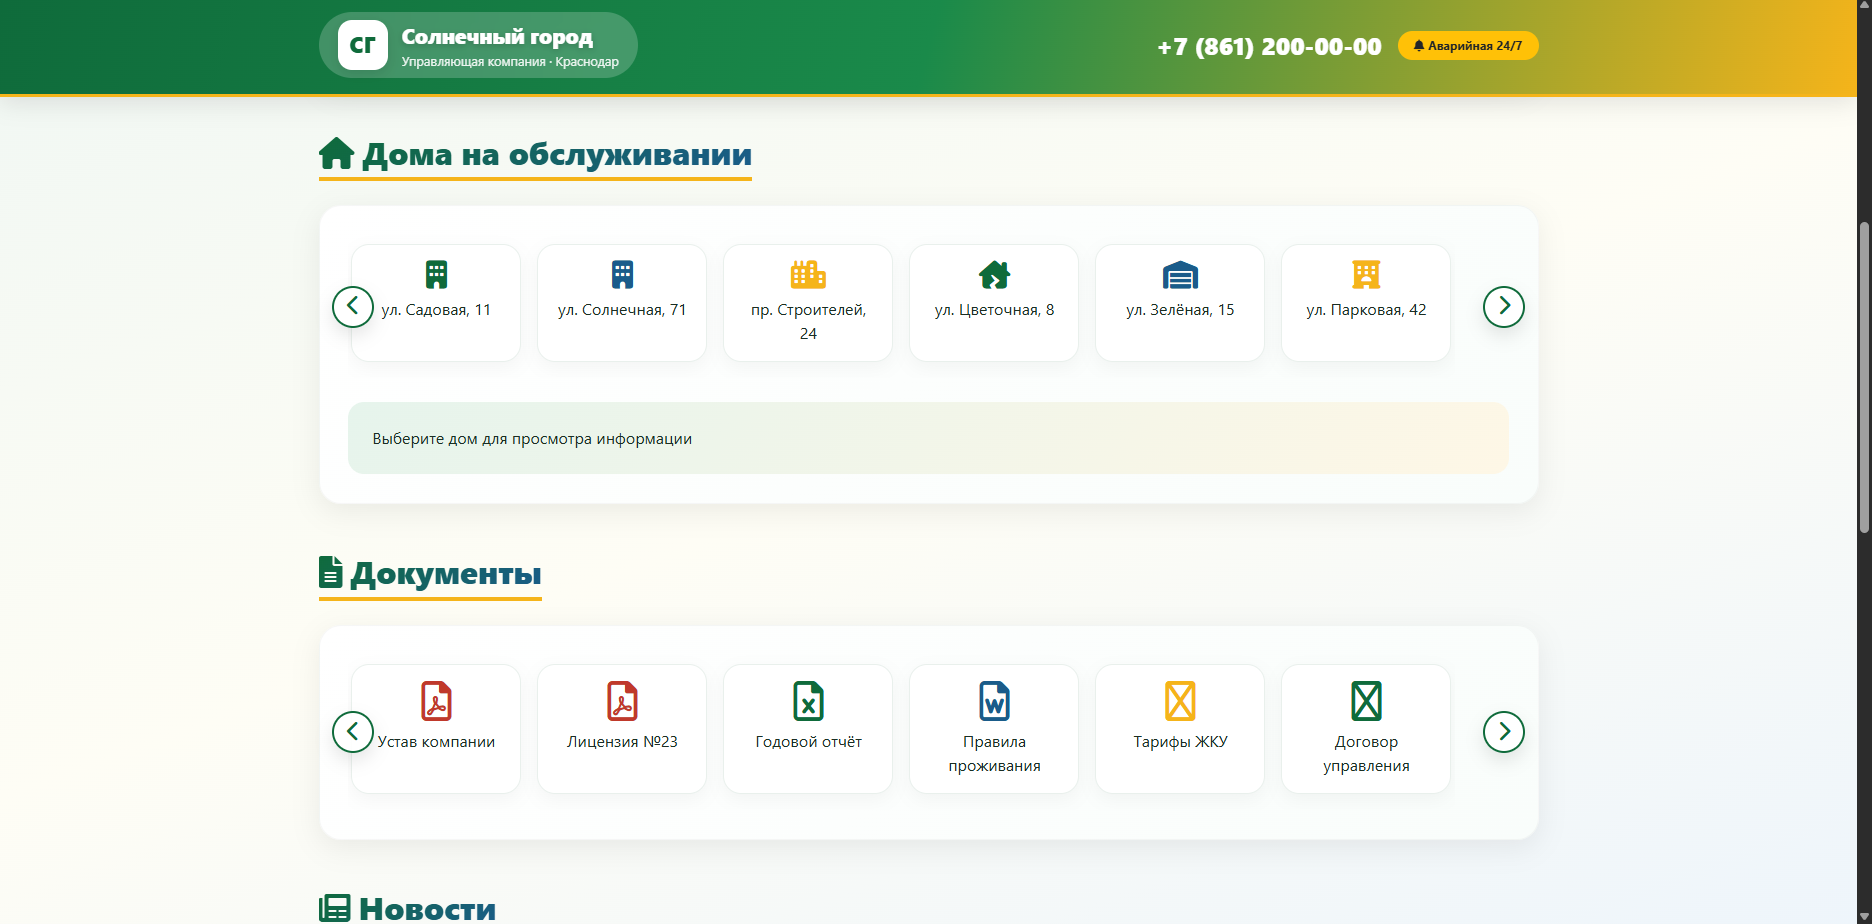Select the ул. Цветочная, 8 label
This screenshot has height=924, width=1872.
(994, 310)
